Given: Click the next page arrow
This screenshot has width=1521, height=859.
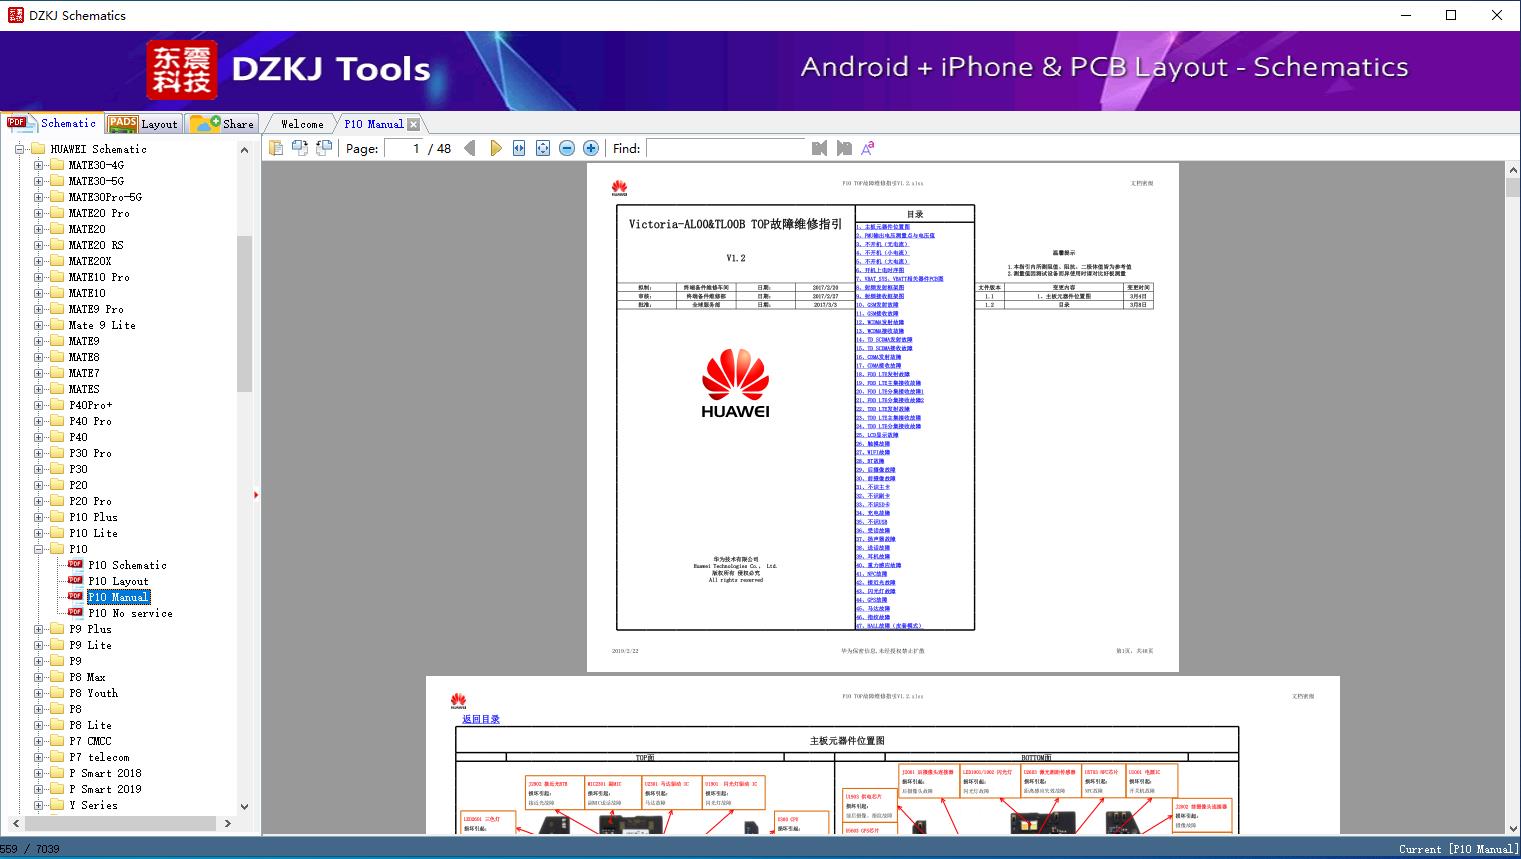Looking at the screenshot, I should pos(495,148).
